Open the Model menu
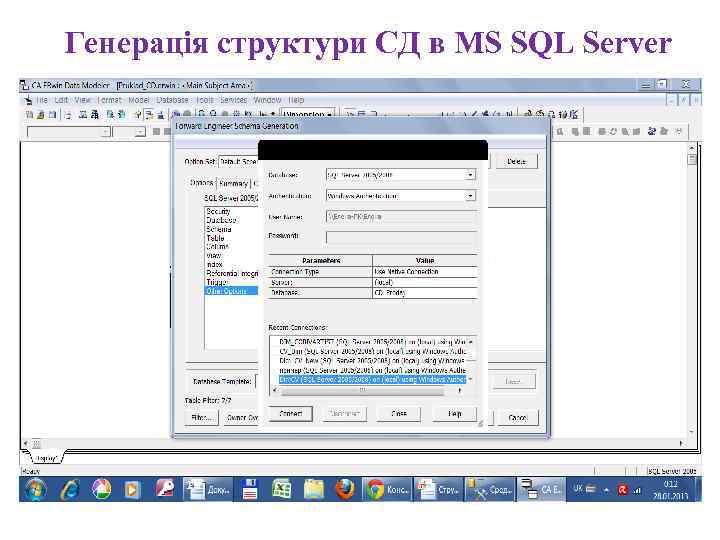The image size is (720, 540). point(139,100)
